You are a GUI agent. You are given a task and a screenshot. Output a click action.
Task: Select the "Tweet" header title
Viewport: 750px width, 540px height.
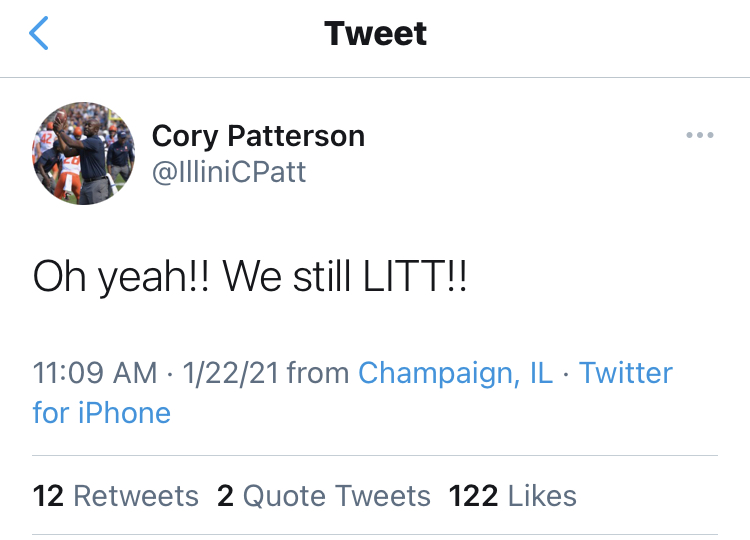point(375,34)
